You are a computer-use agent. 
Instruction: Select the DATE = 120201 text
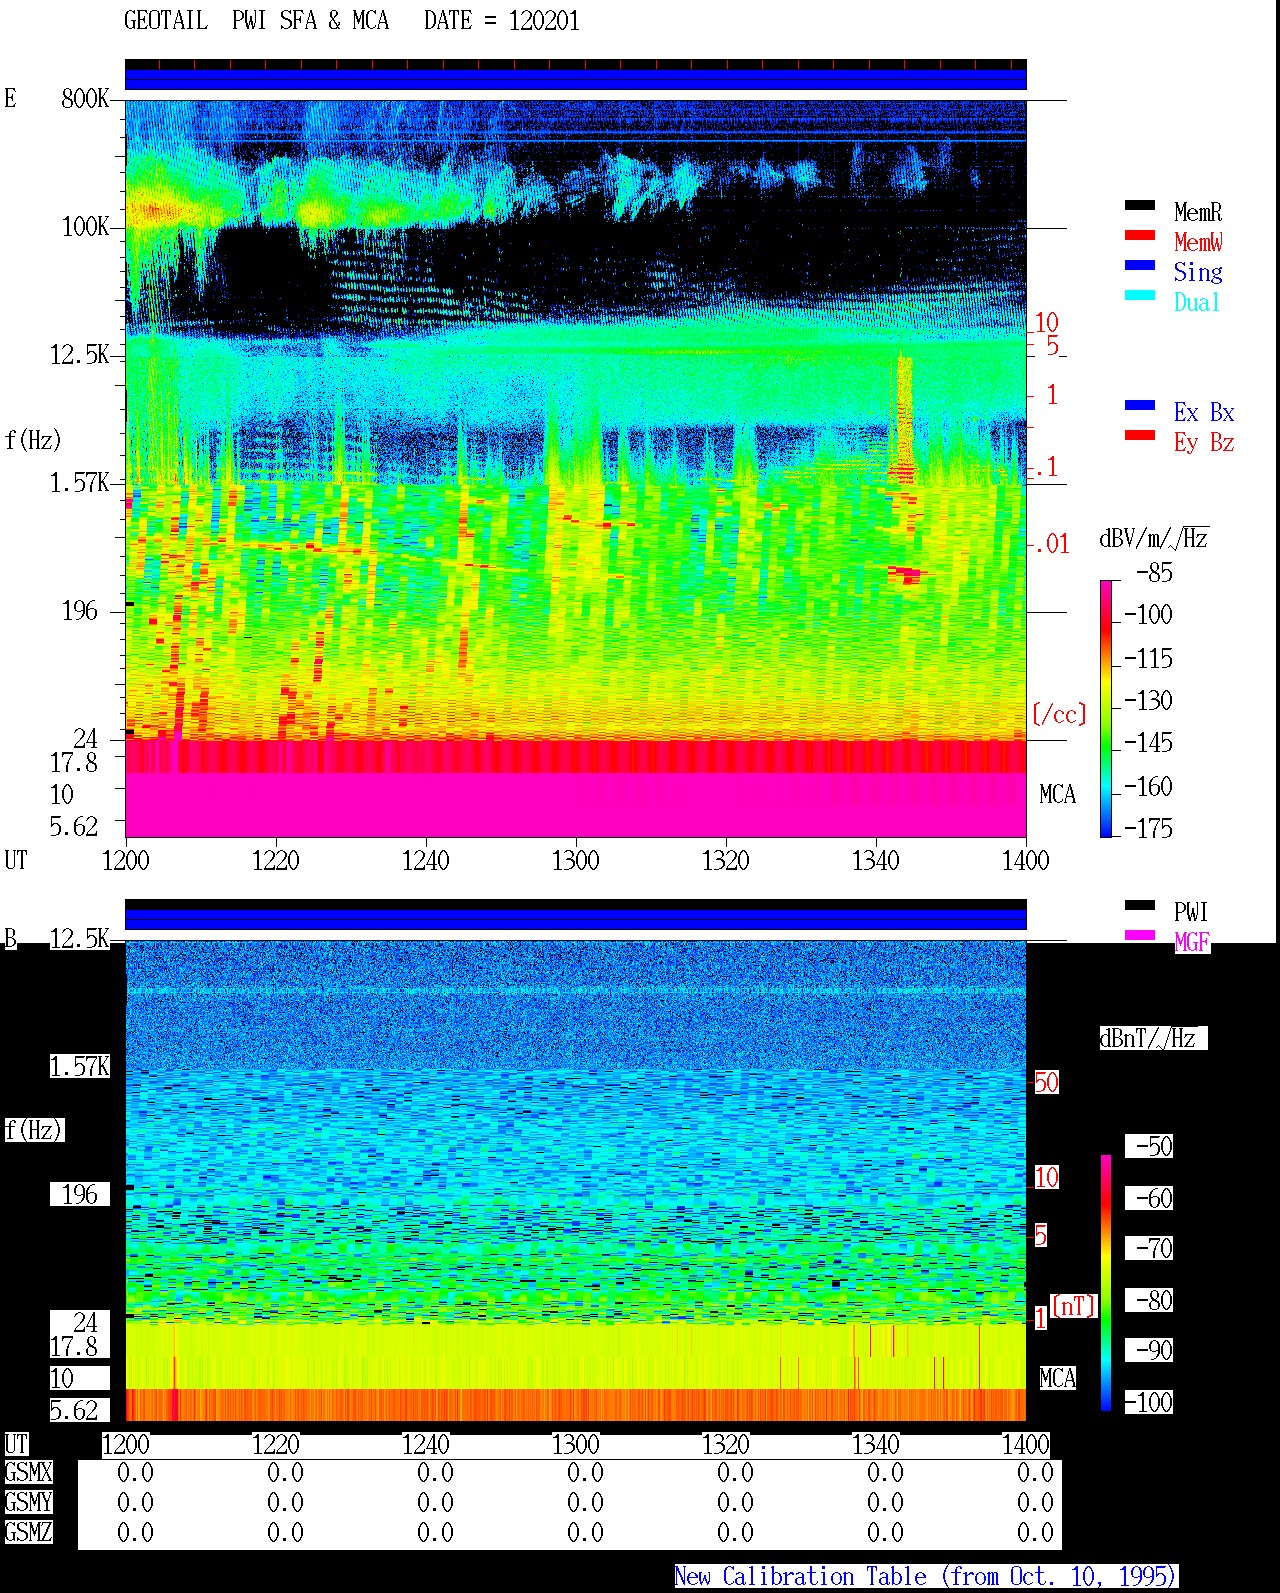coord(502,21)
